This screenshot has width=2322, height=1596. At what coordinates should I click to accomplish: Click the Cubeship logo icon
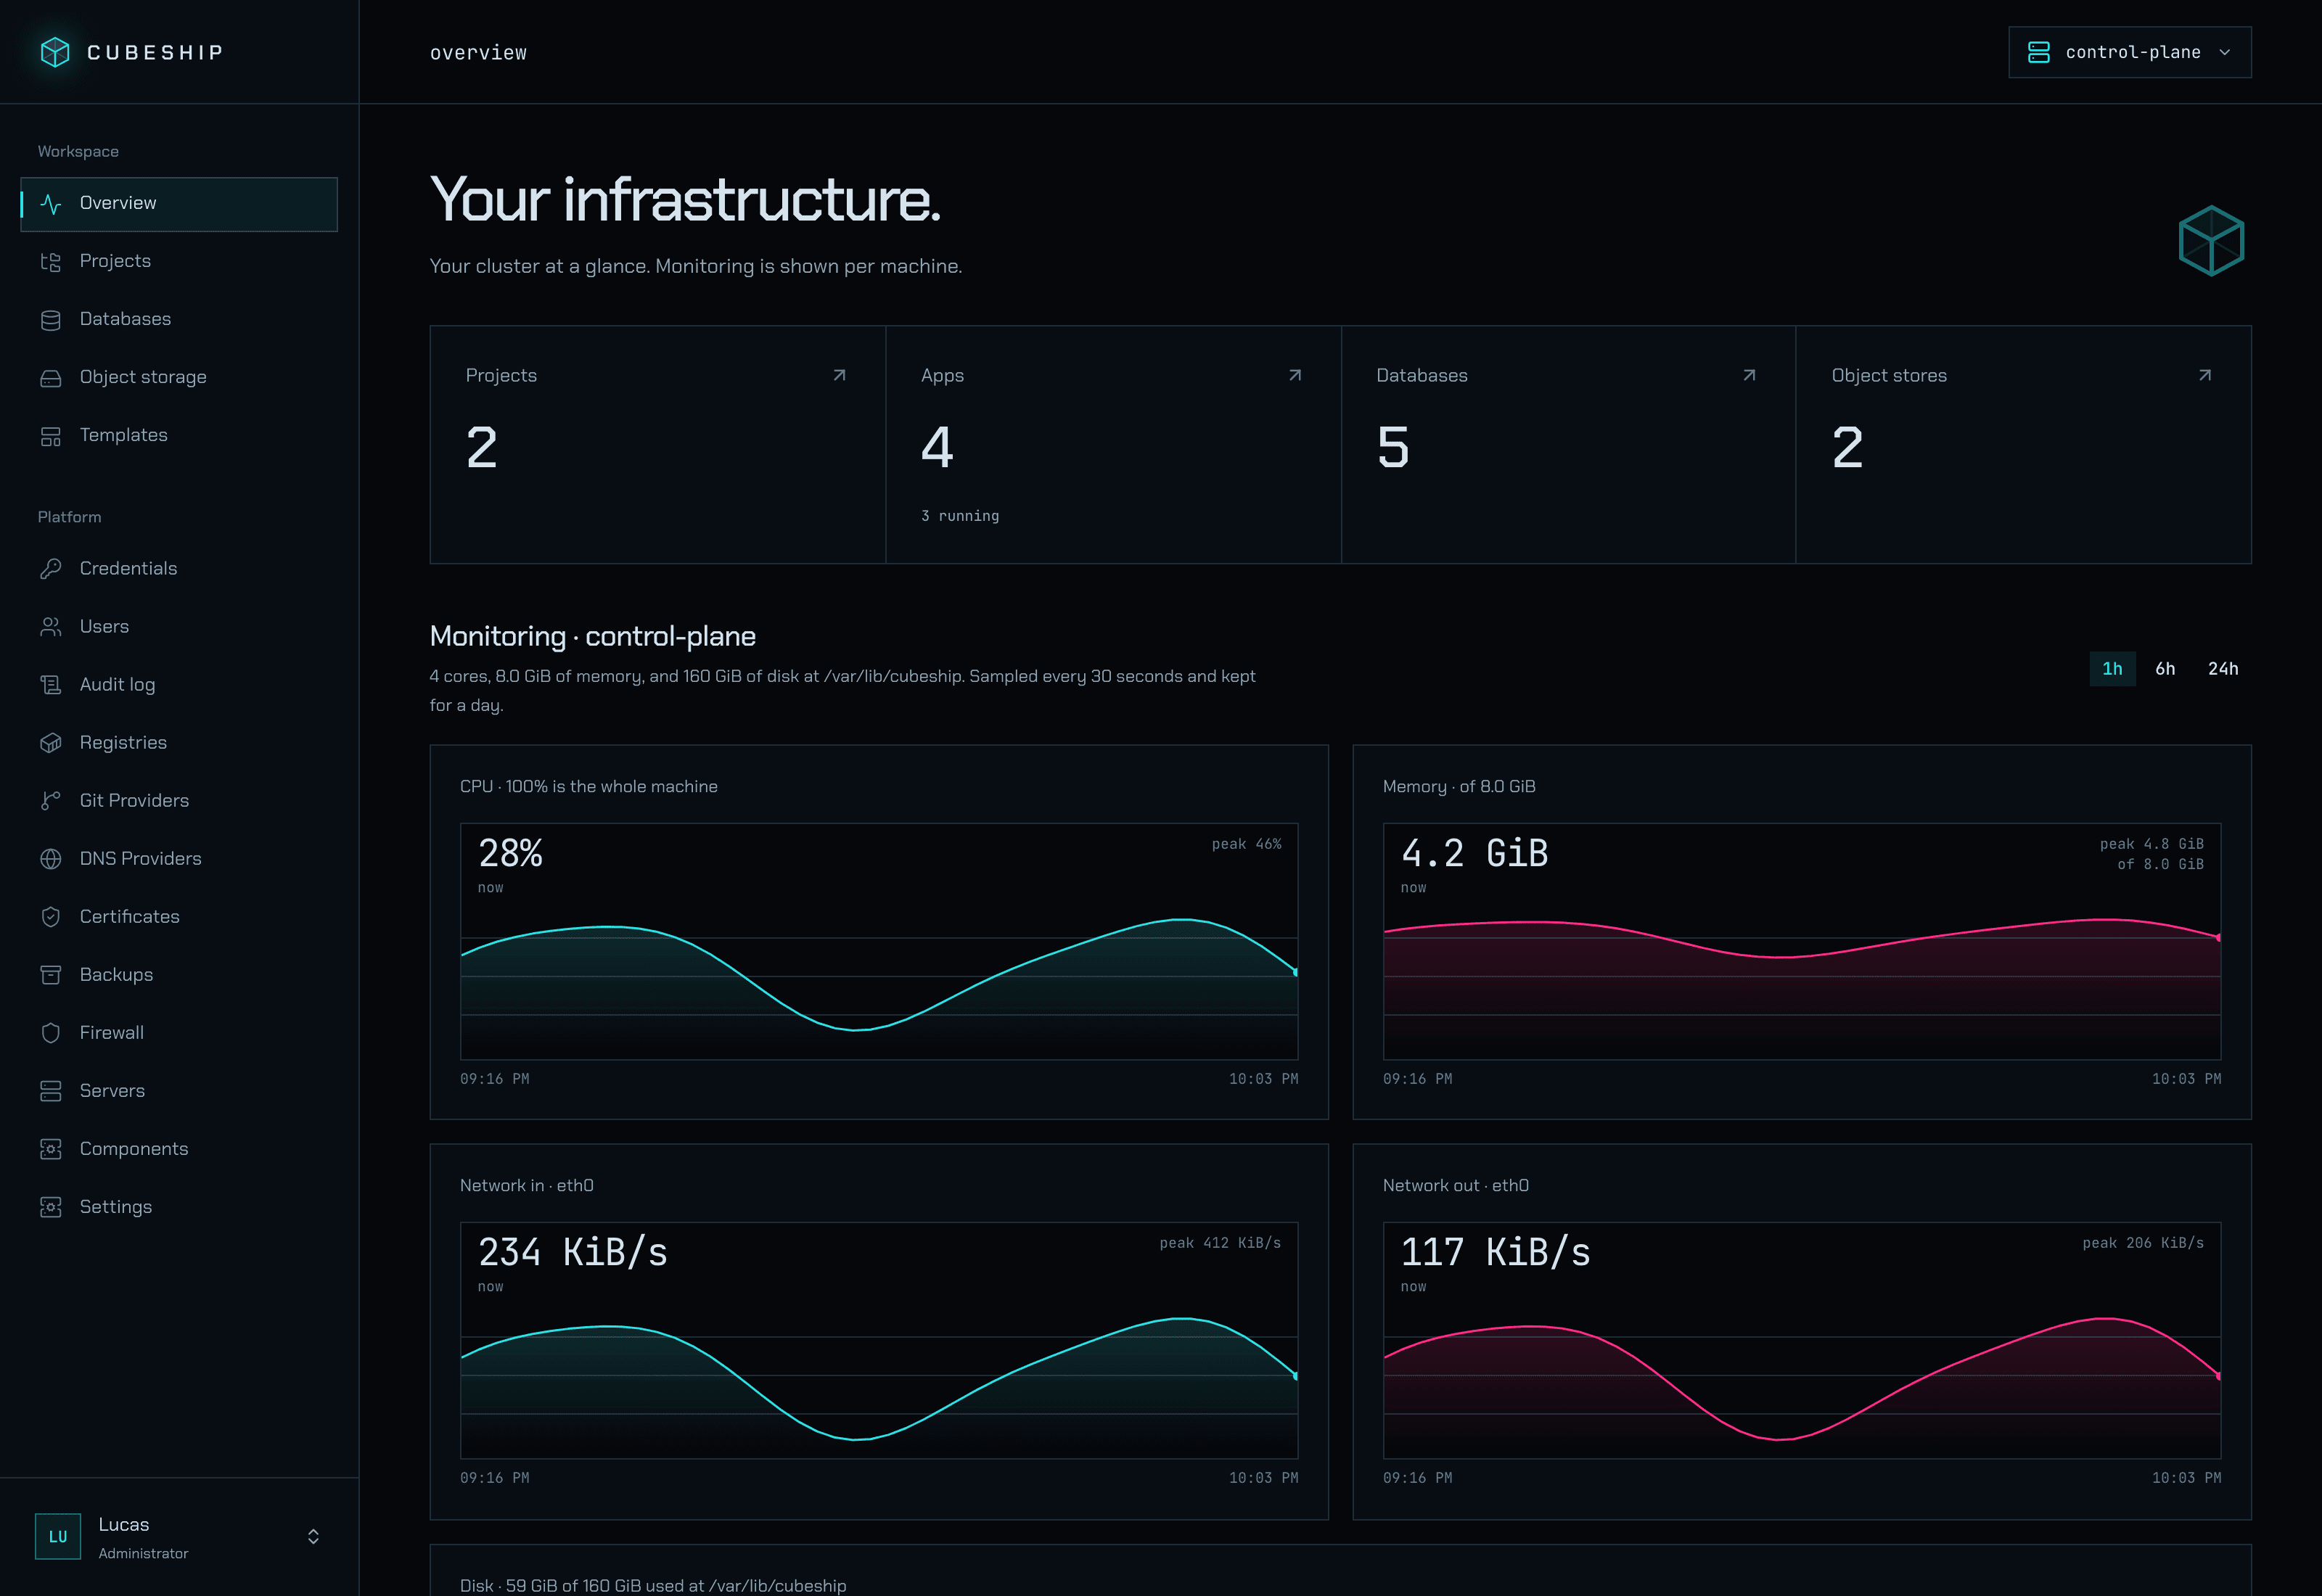(x=55, y=52)
